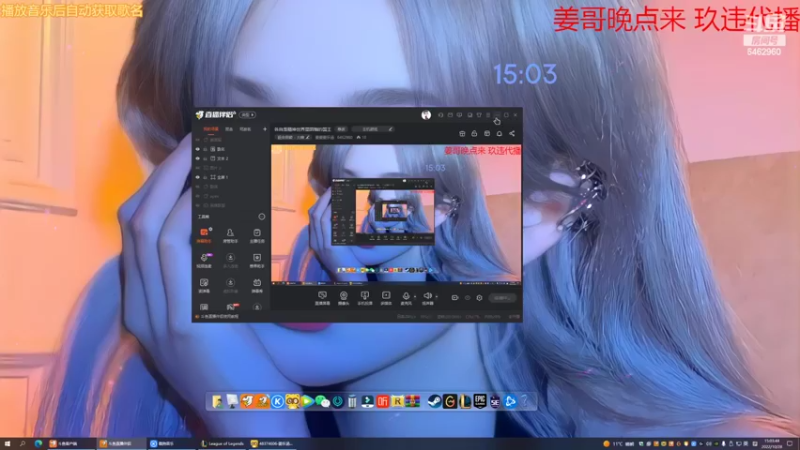Toggle lock on the 全屏 2 layer
Screen dimensions: 800x450
(206, 159)
